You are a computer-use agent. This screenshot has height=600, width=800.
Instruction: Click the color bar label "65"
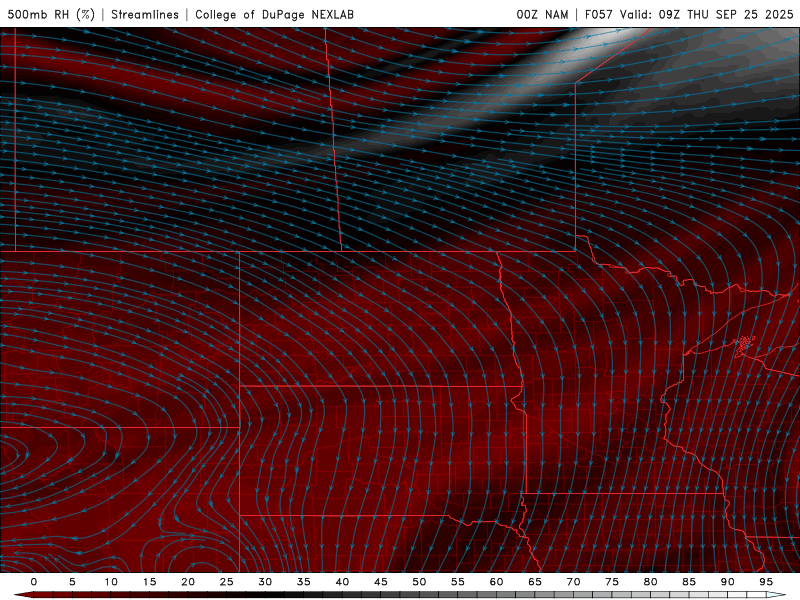[x=535, y=582]
